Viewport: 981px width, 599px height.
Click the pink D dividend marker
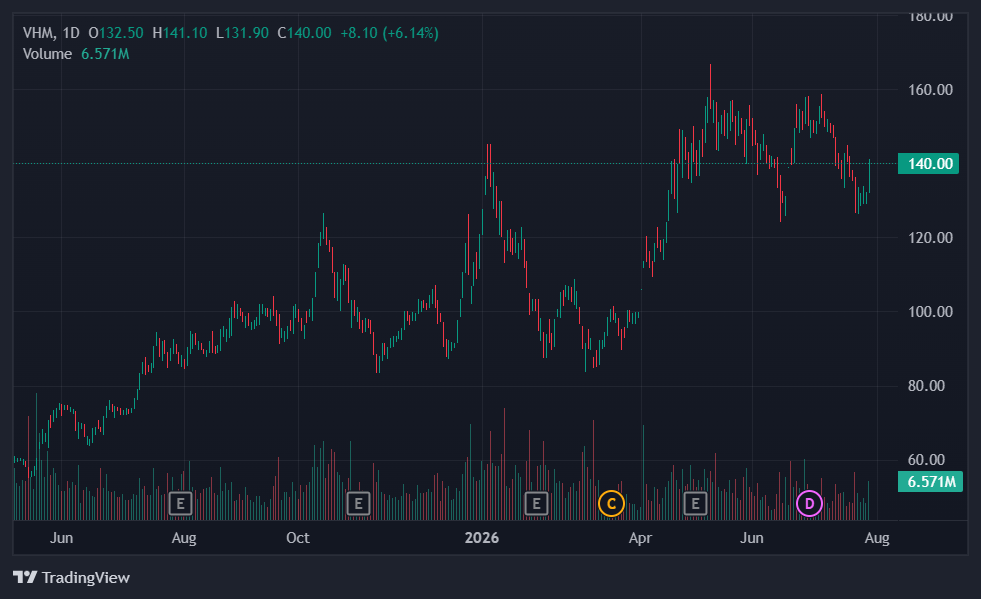[809, 503]
